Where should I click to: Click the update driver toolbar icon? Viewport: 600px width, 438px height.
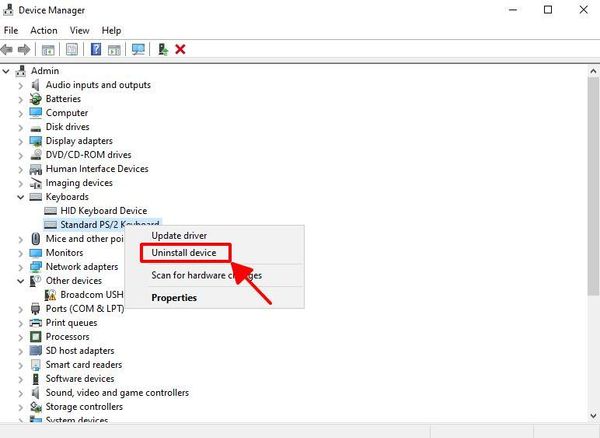tap(163, 49)
